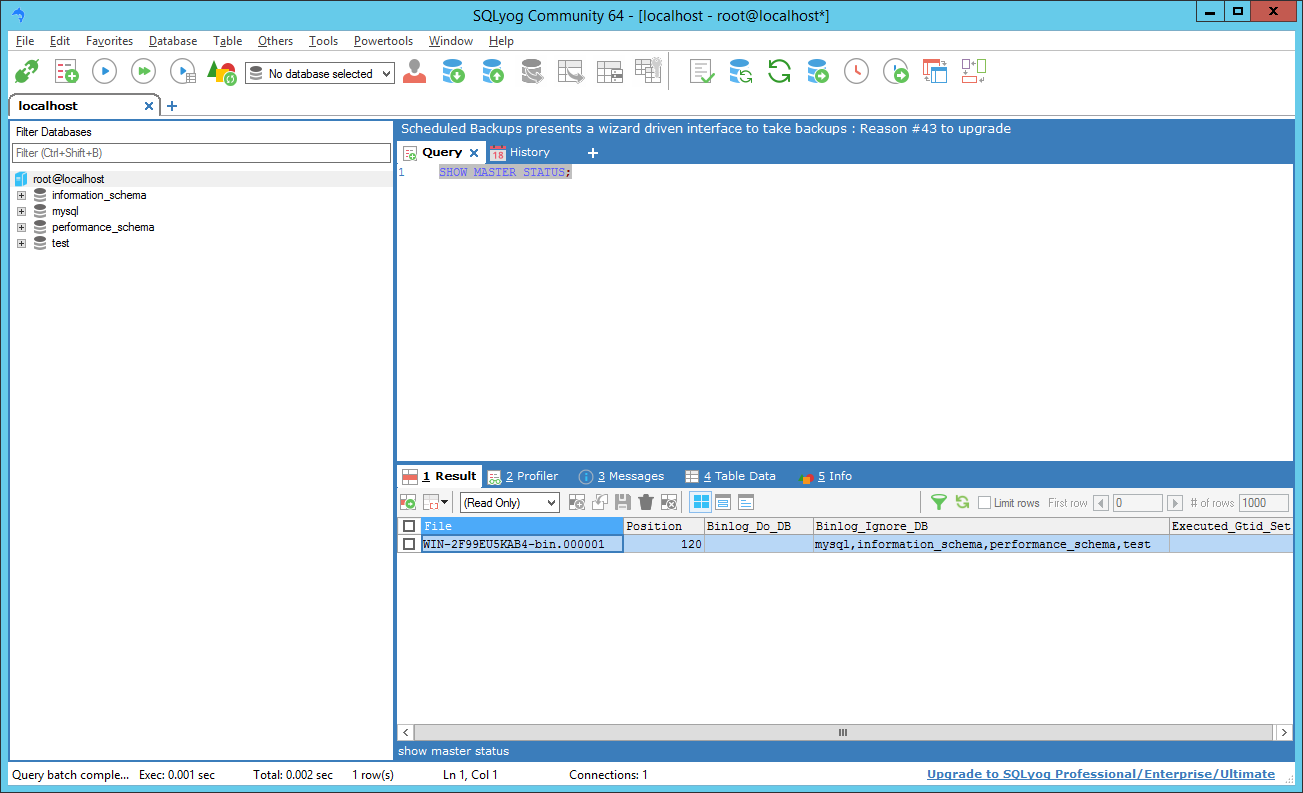
Task: Click the Copy Database to host icon
Action: [819, 72]
